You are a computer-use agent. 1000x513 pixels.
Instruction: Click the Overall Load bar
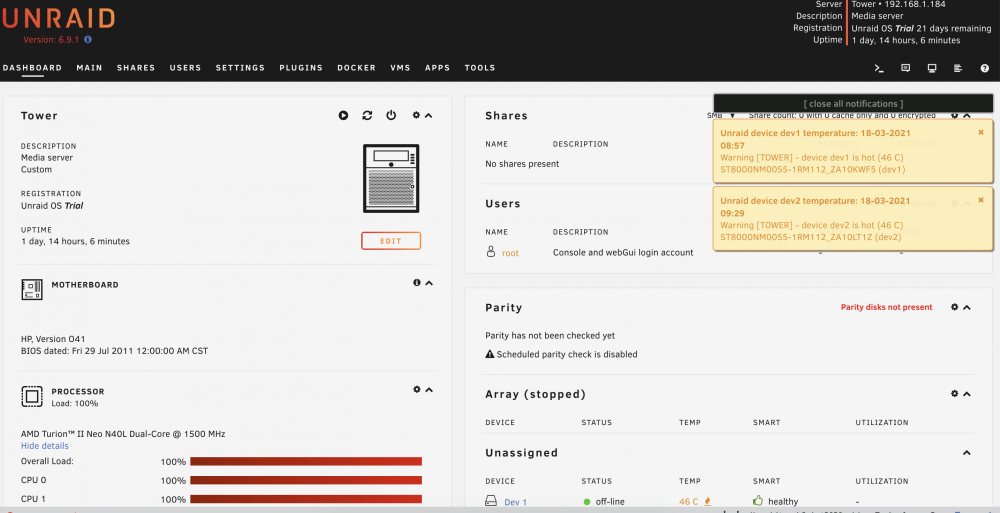click(x=306, y=461)
